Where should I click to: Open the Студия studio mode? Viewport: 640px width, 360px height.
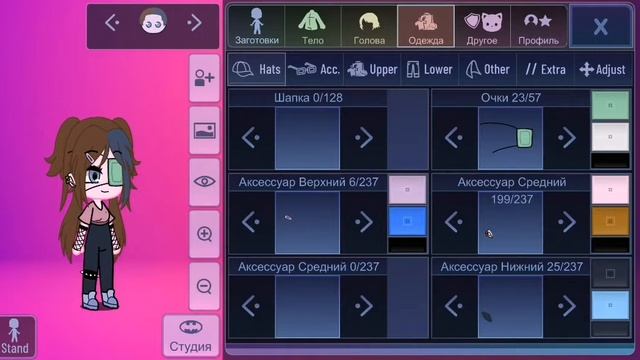pyautogui.click(x=191, y=336)
